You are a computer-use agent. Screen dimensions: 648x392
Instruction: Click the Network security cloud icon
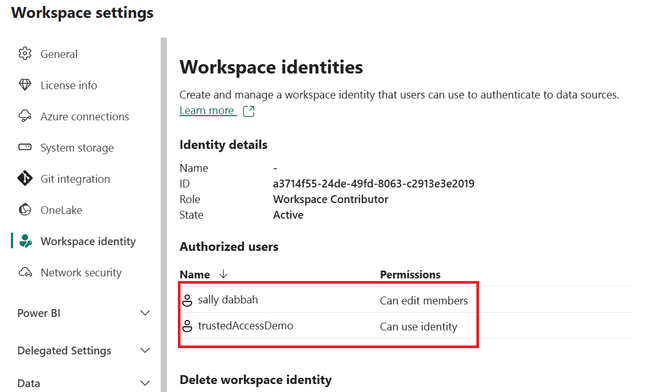coord(25,272)
